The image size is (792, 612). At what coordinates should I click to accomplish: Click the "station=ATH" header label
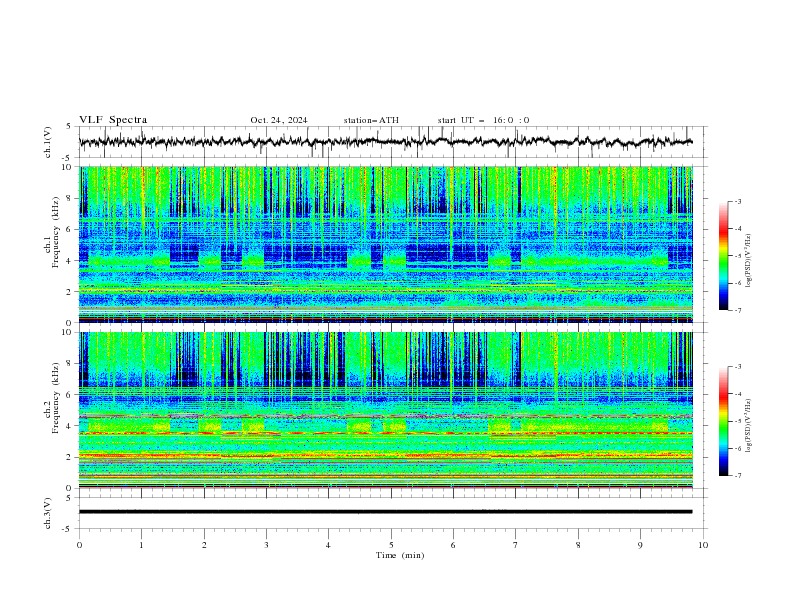pyautogui.click(x=371, y=120)
